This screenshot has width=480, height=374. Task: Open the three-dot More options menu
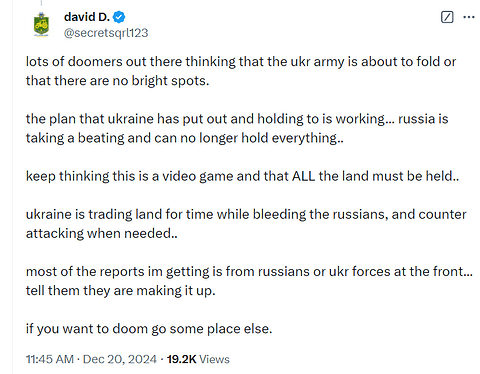(469, 17)
